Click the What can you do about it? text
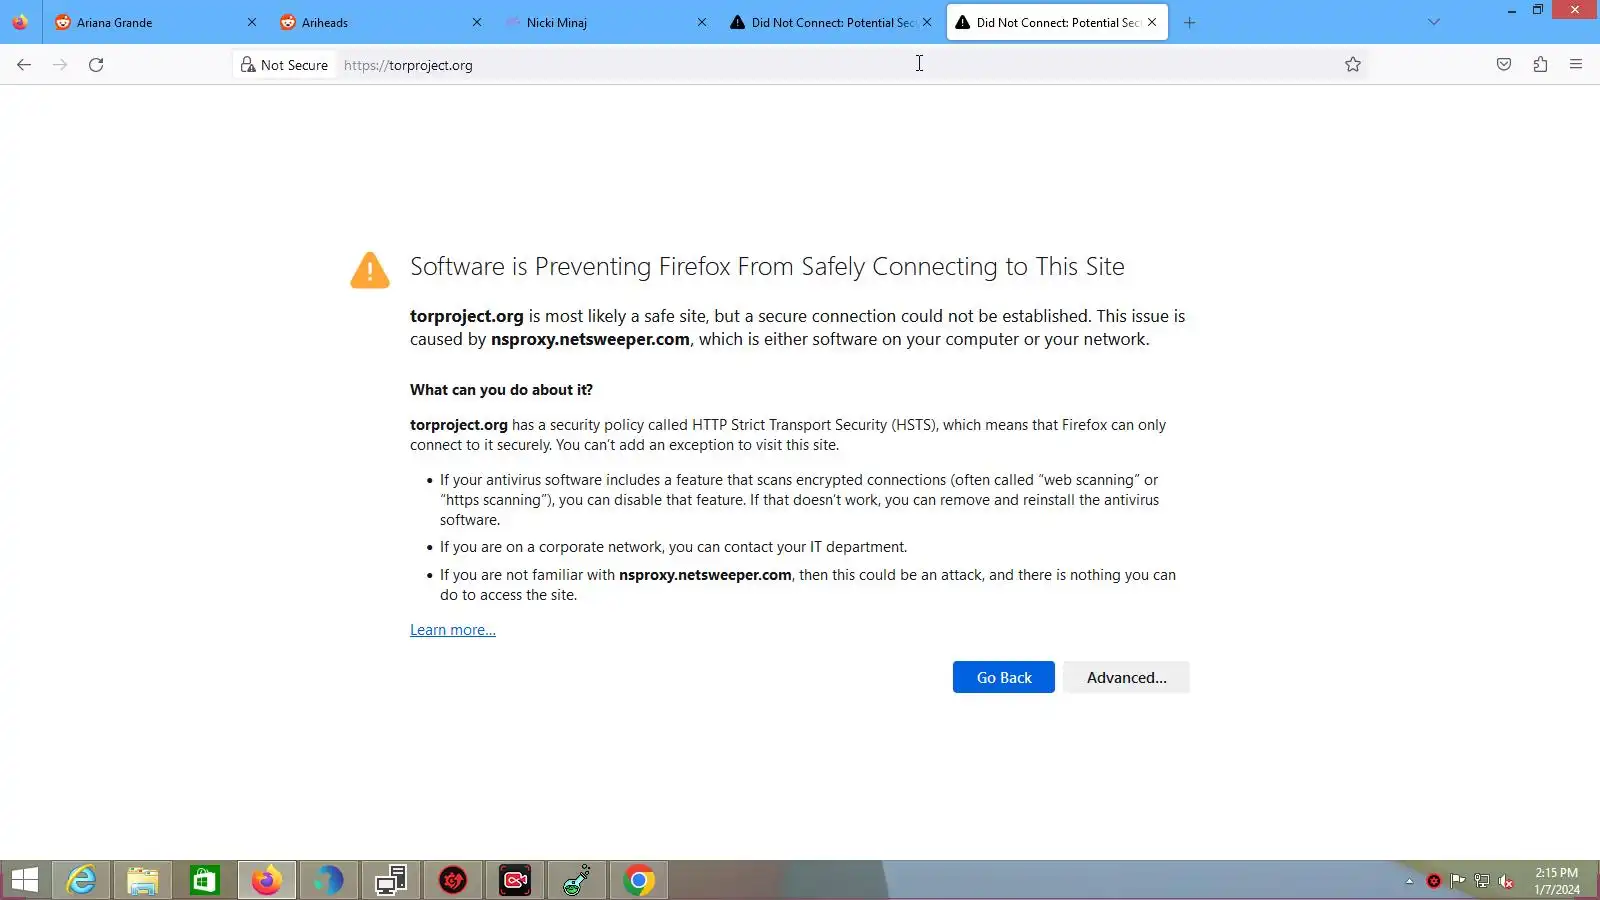Image resolution: width=1600 pixels, height=900 pixels. click(x=501, y=390)
